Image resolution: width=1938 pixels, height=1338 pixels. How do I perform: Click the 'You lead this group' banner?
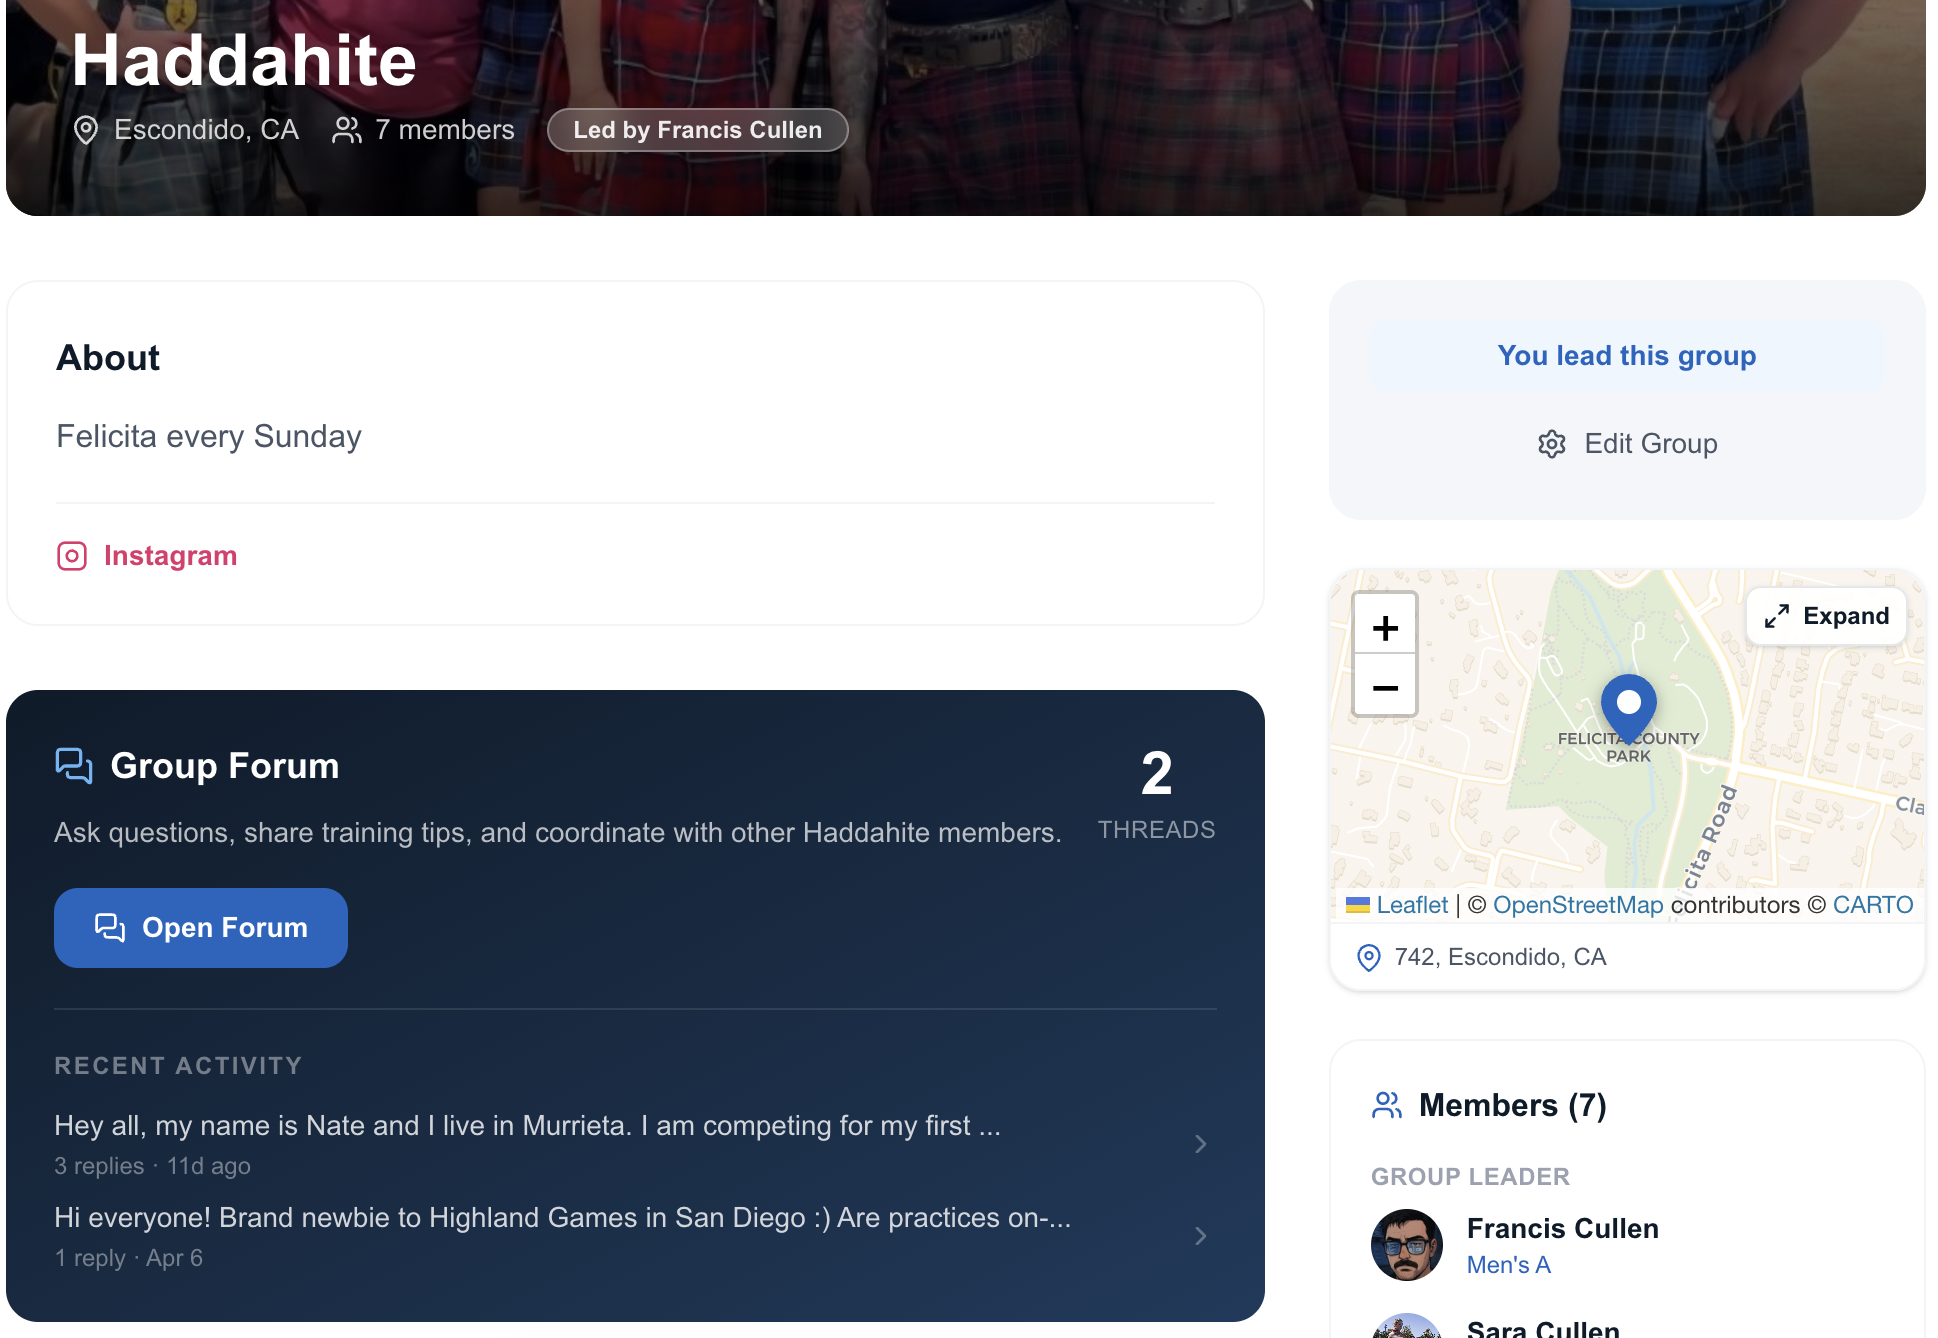point(1627,356)
